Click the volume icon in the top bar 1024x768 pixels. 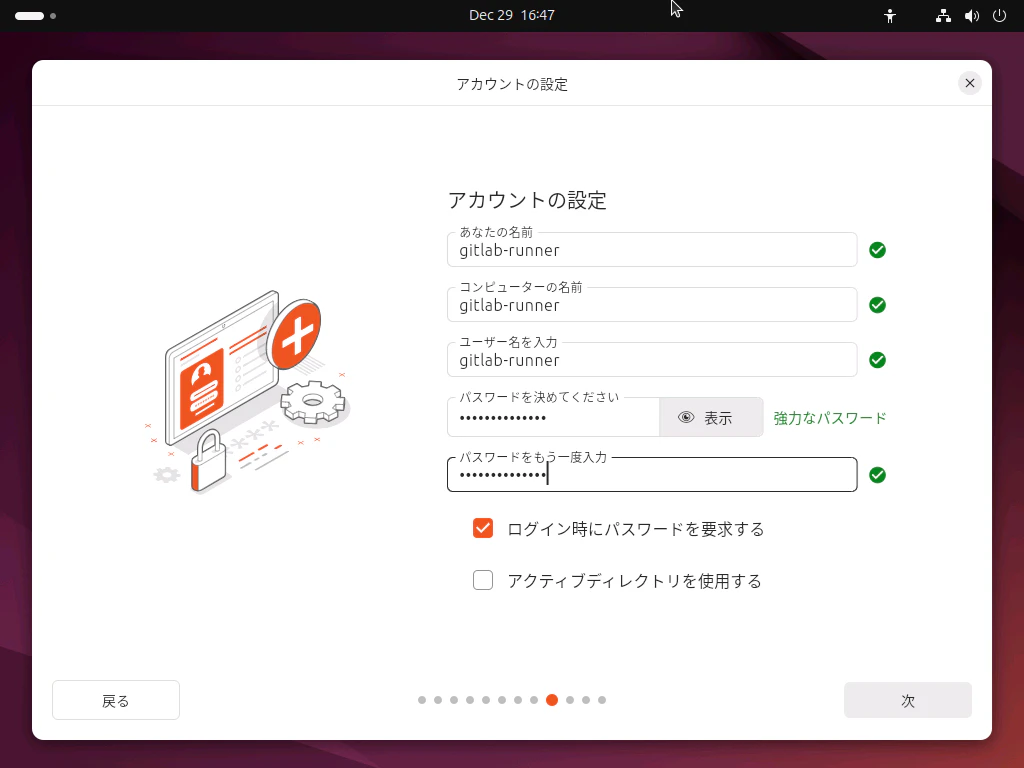click(971, 15)
